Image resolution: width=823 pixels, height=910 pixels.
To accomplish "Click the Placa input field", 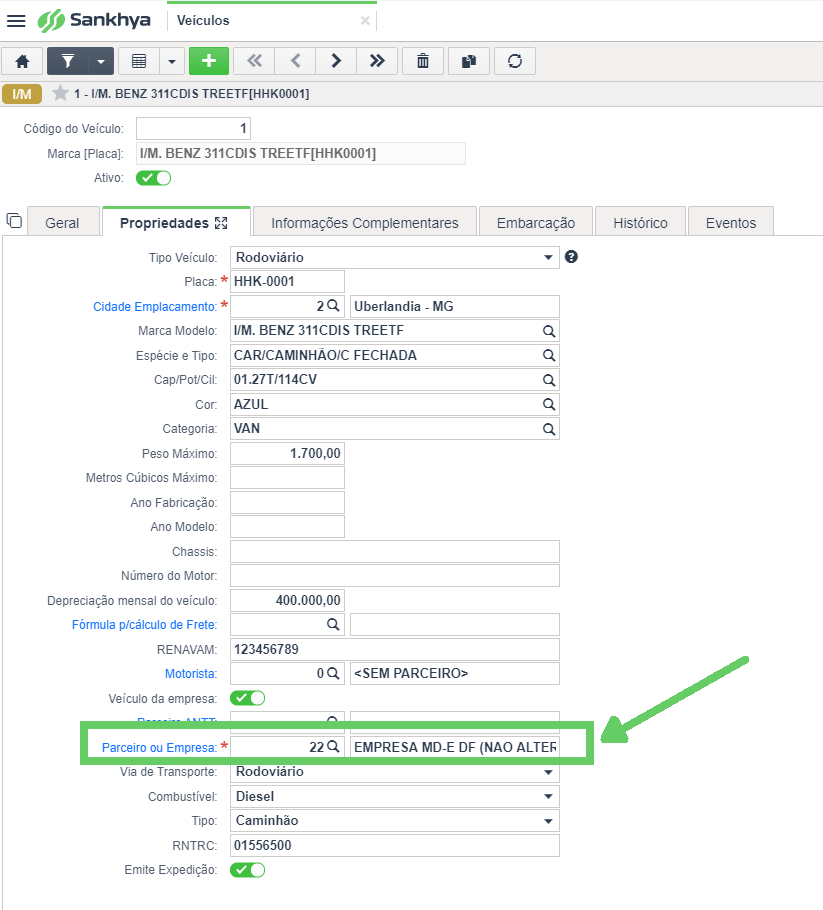I will (x=287, y=281).
